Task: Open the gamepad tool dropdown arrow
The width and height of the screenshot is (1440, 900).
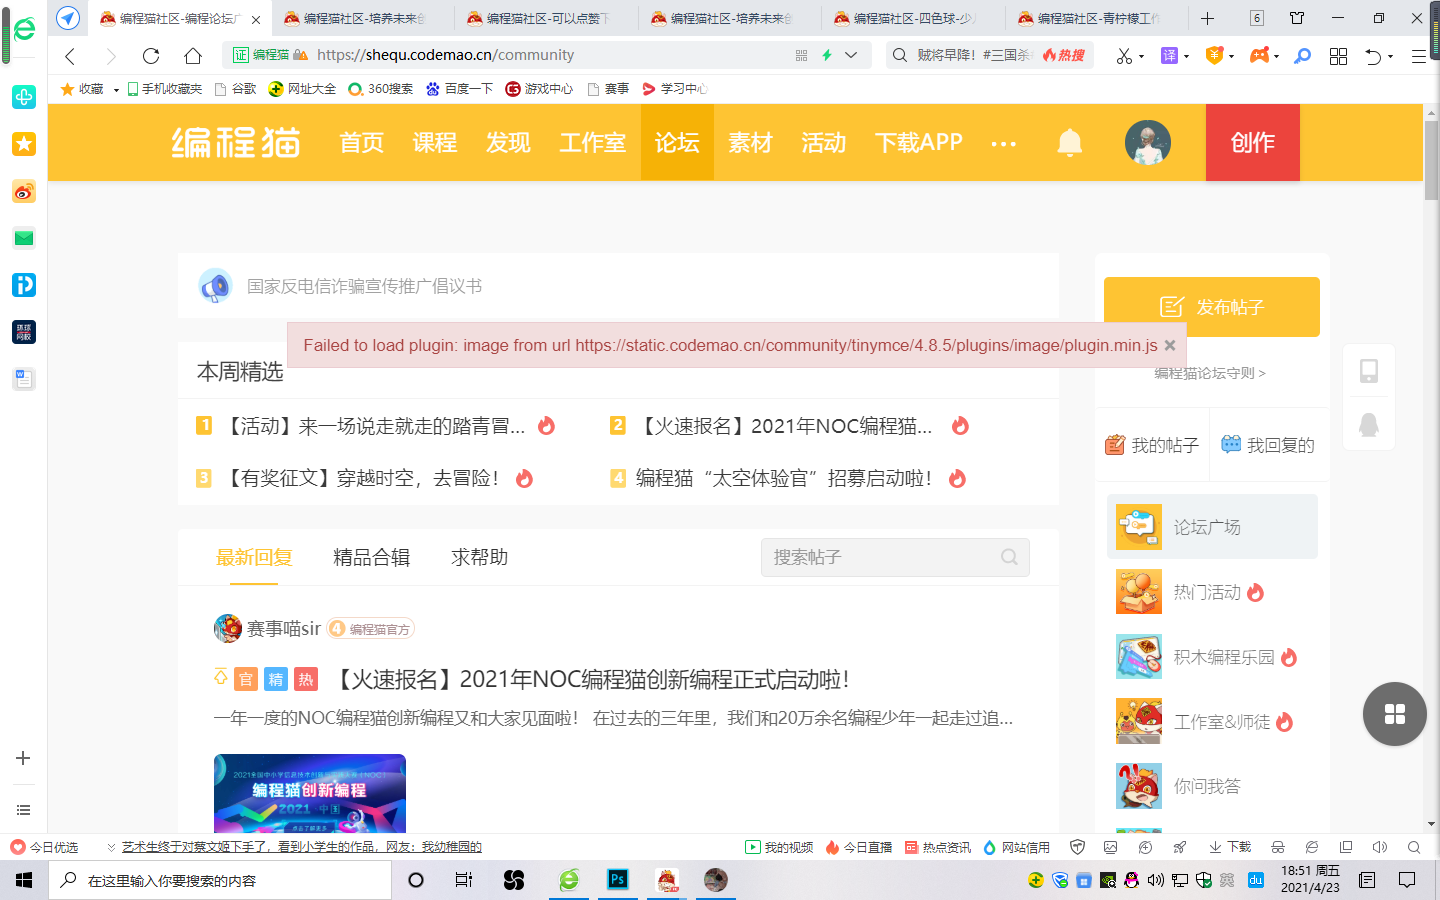Action: pyautogui.click(x=1276, y=57)
